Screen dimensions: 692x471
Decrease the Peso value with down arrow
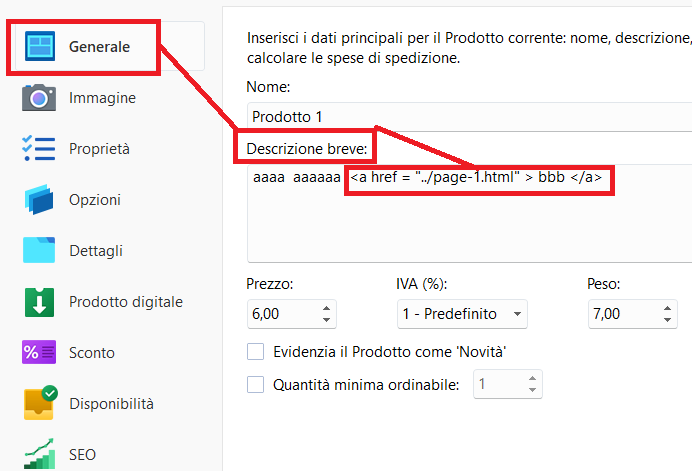667,319
